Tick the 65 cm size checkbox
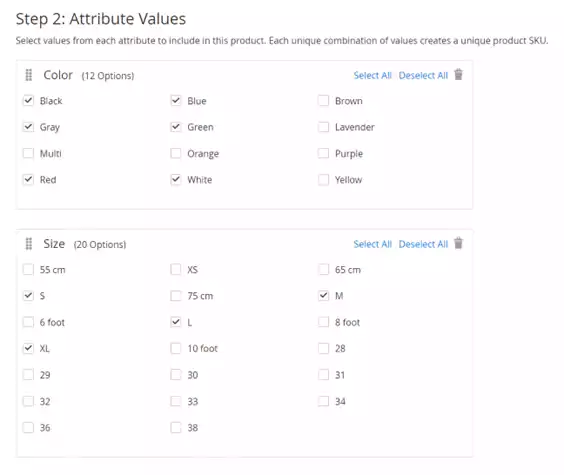The width and height of the screenshot is (564, 475). pos(323,269)
